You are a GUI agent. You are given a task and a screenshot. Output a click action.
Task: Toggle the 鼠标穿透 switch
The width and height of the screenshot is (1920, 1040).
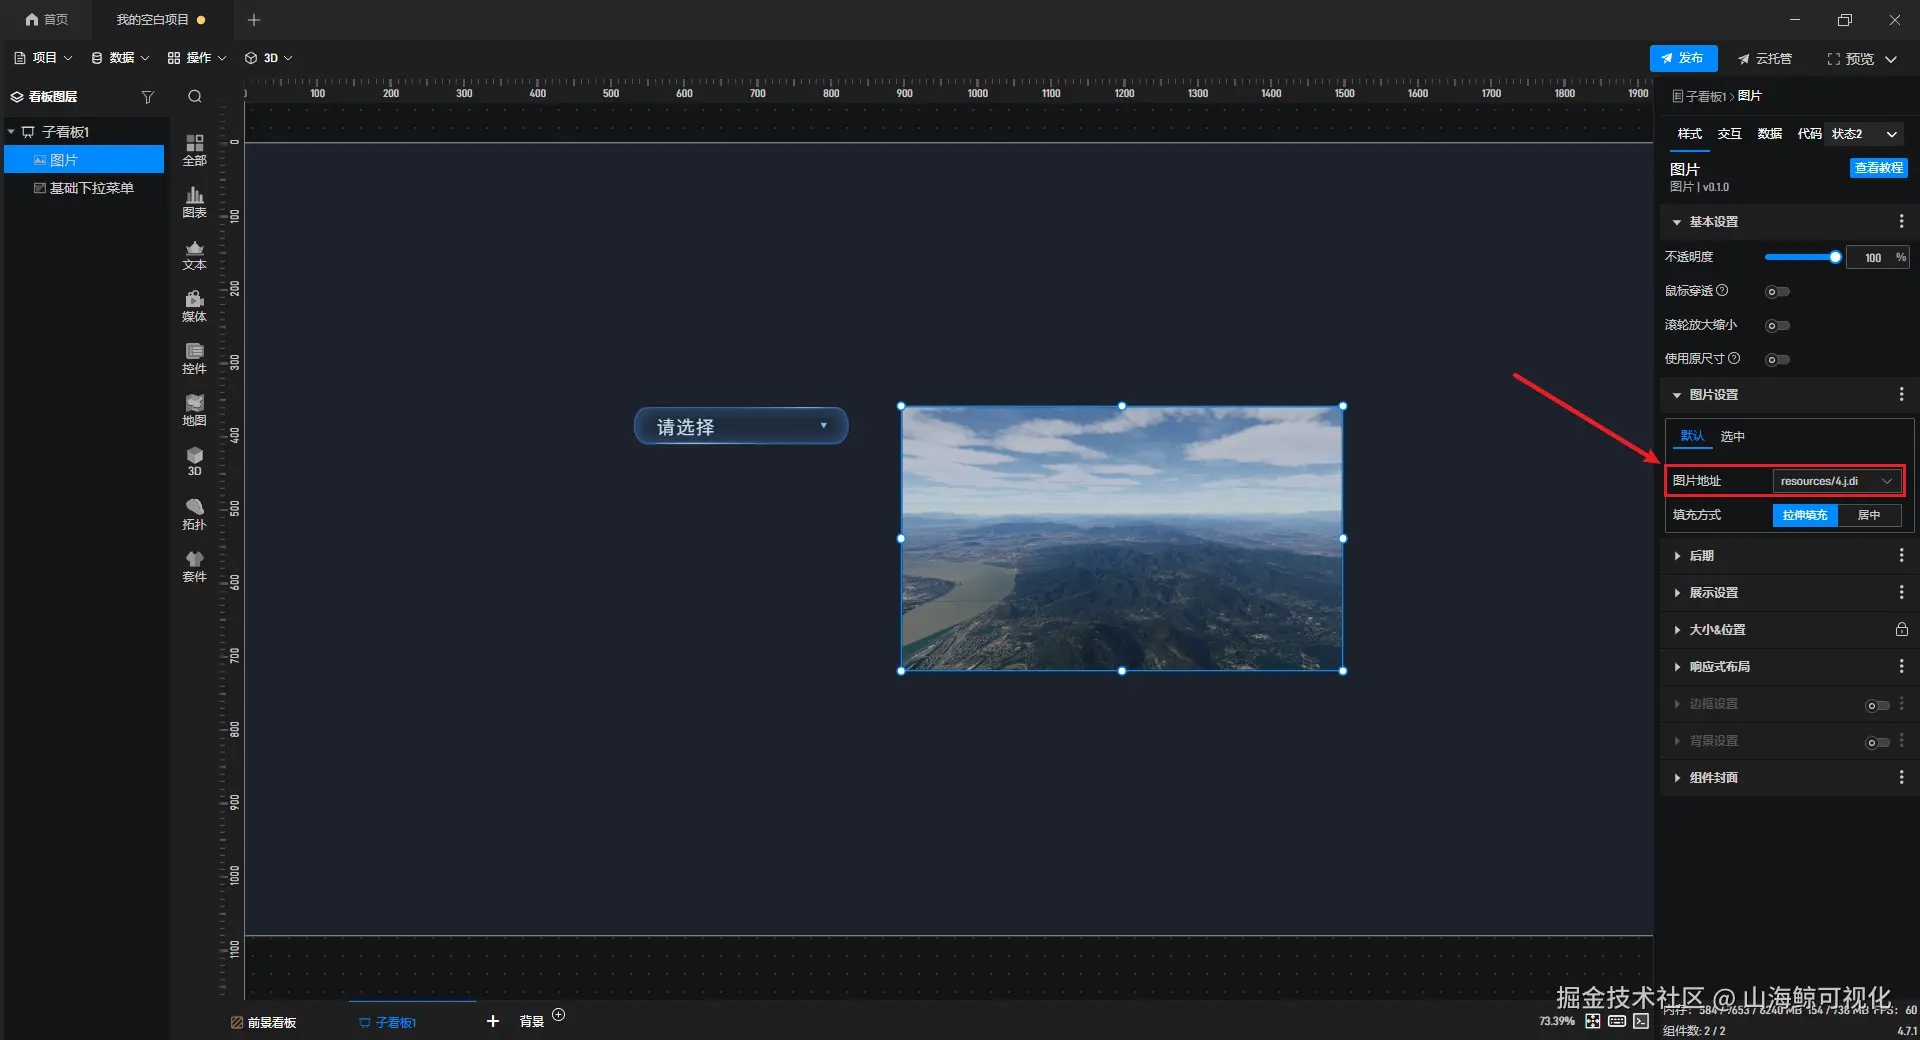tap(1777, 292)
